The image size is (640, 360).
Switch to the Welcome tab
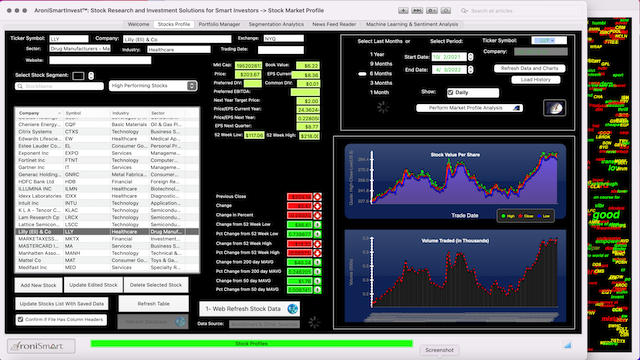(x=138, y=24)
